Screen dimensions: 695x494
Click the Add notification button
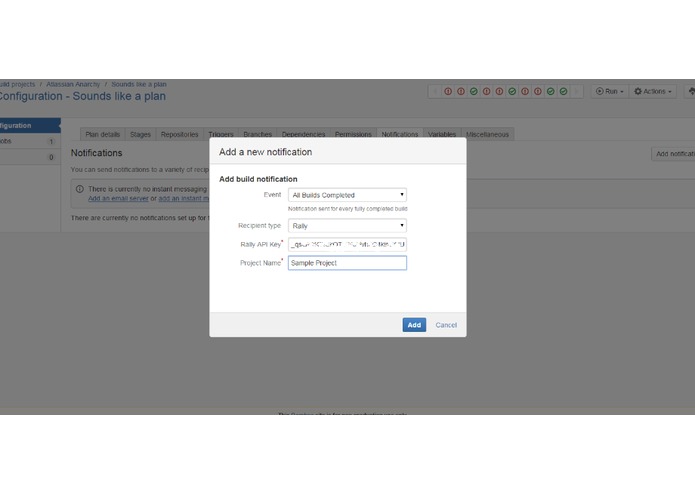pos(673,154)
